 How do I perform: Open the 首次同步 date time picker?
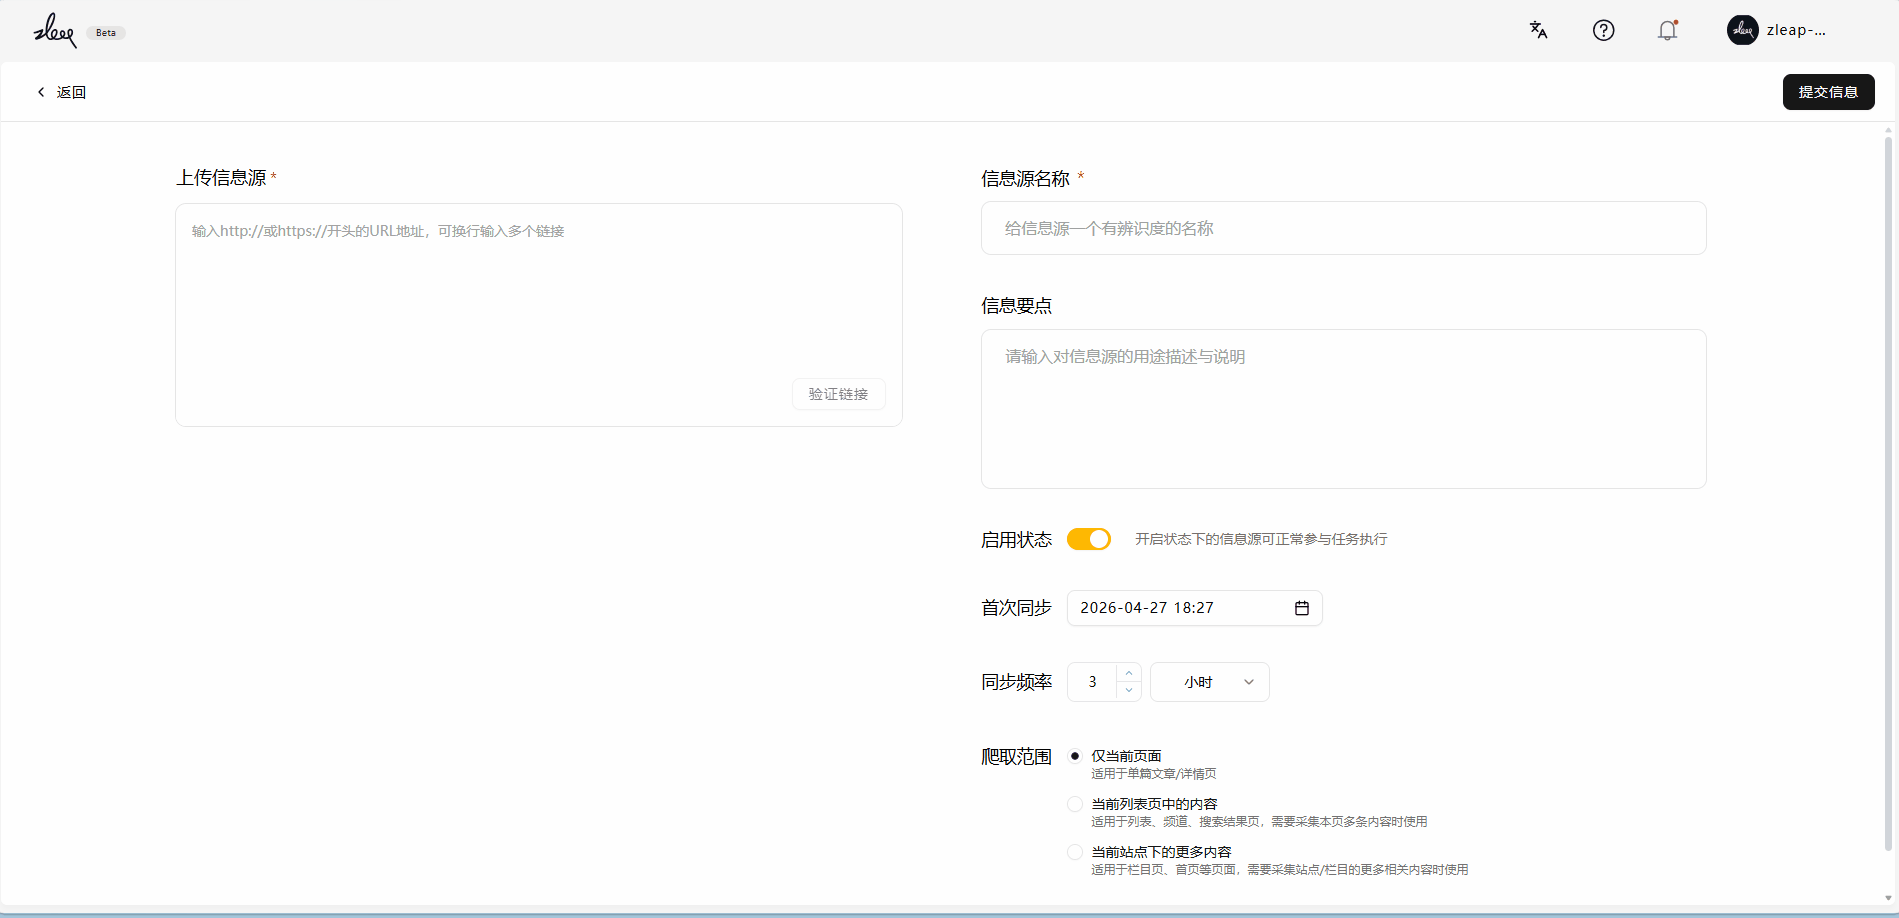pyautogui.click(x=1194, y=608)
